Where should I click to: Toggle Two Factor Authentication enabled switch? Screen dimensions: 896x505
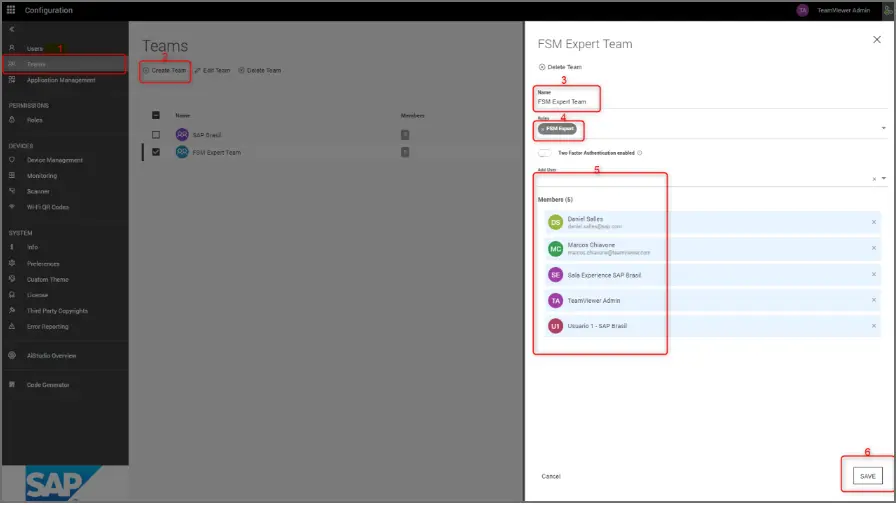coord(545,153)
